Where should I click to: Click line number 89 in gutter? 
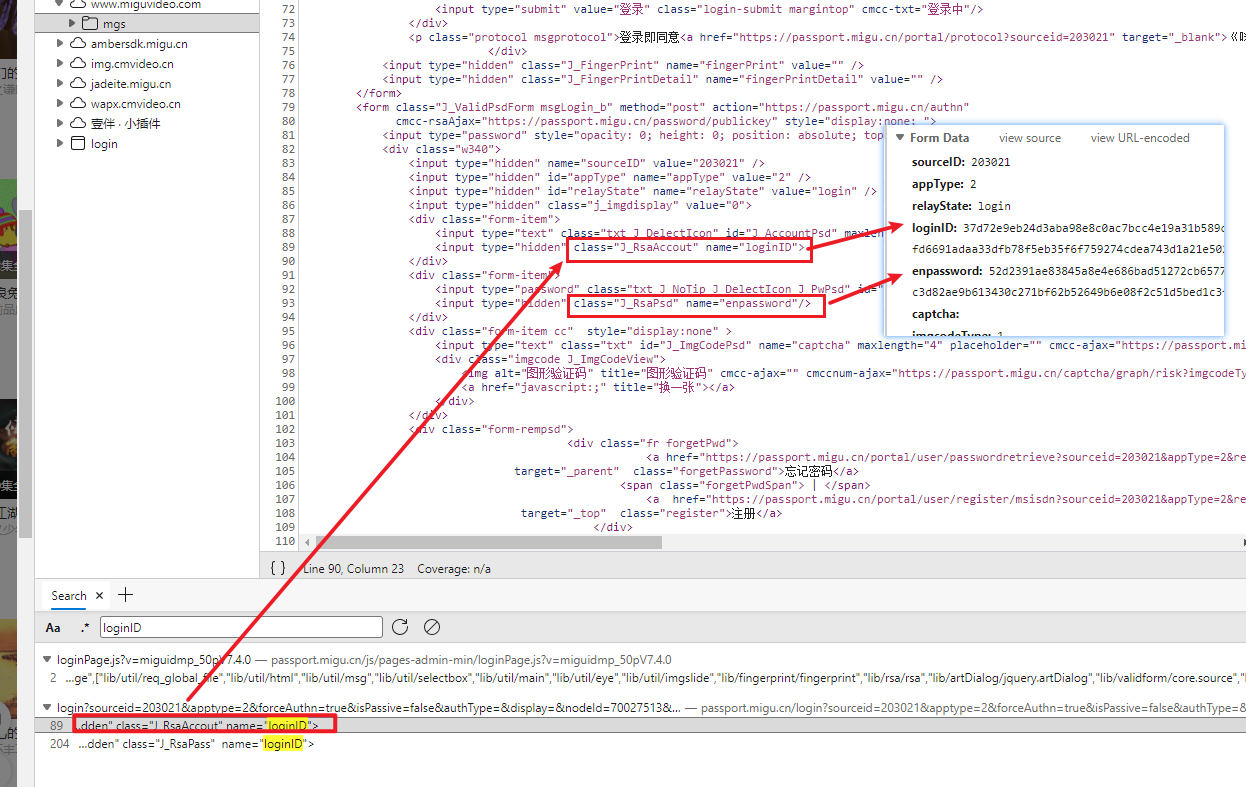[288, 247]
